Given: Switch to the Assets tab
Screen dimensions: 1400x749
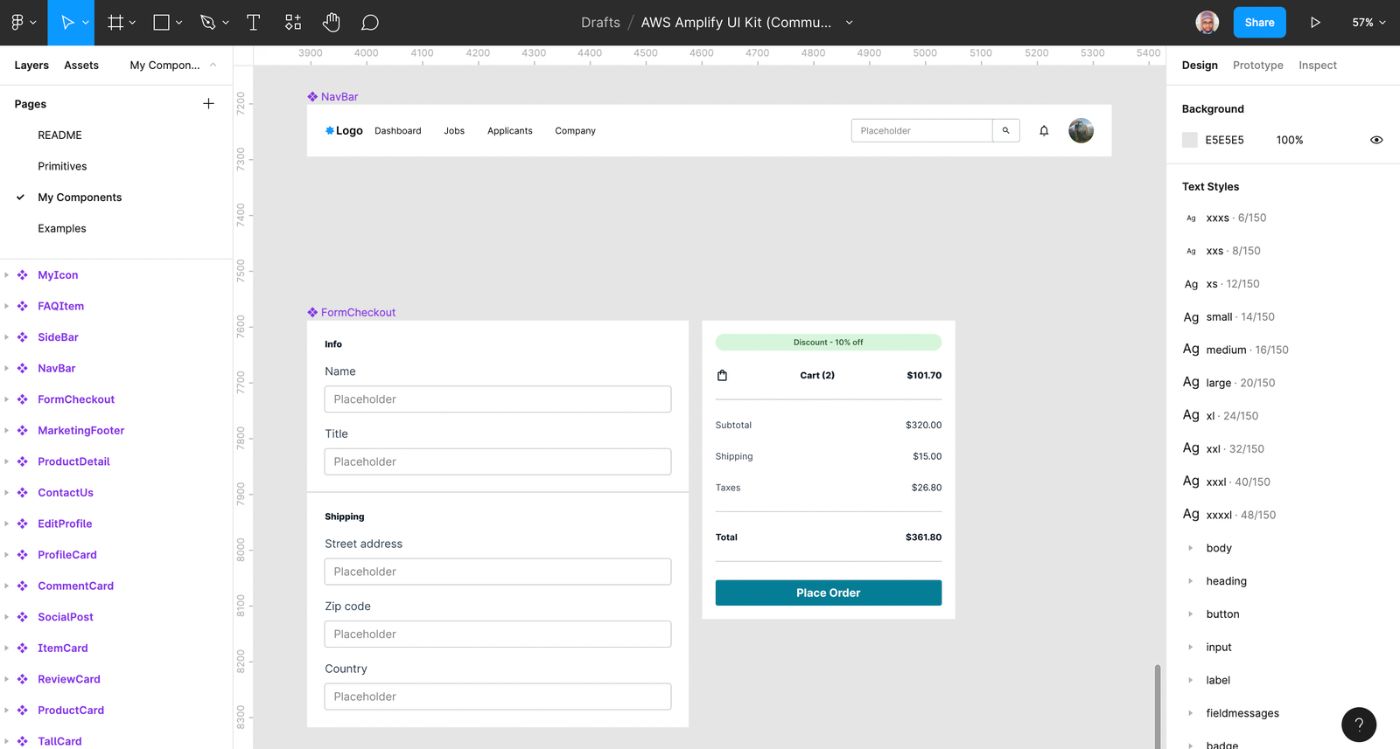Looking at the screenshot, I should pos(81,65).
